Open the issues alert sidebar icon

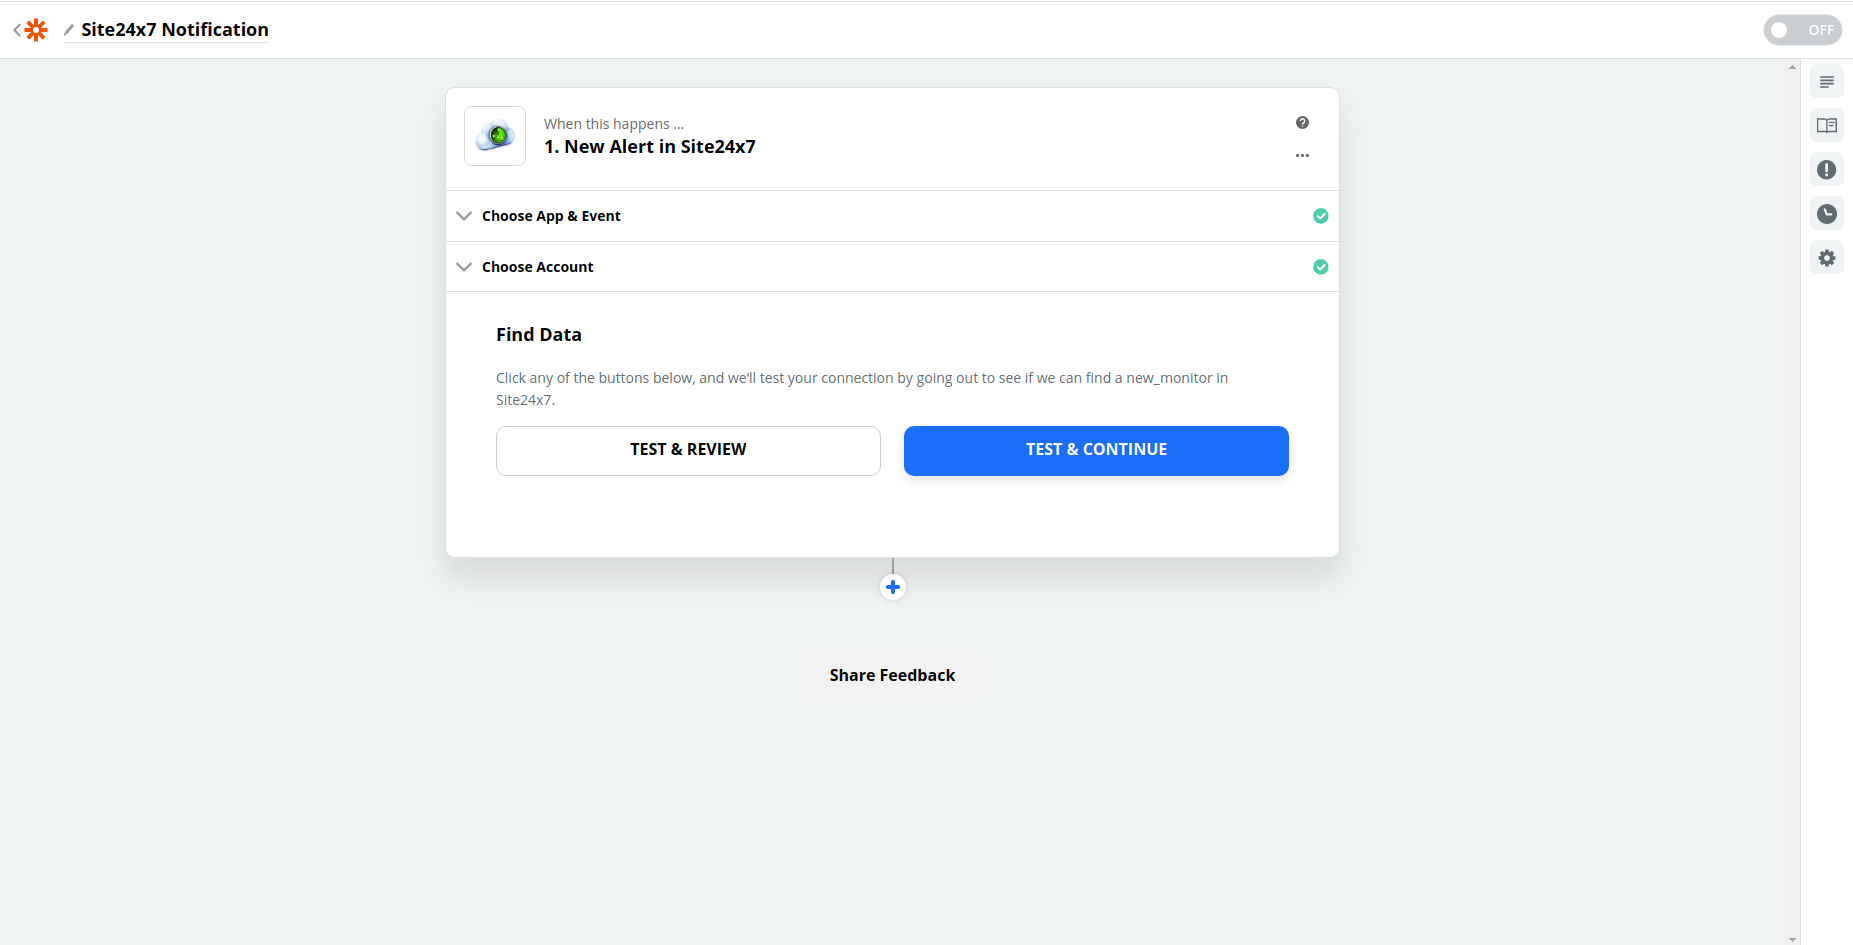click(x=1827, y=170)
